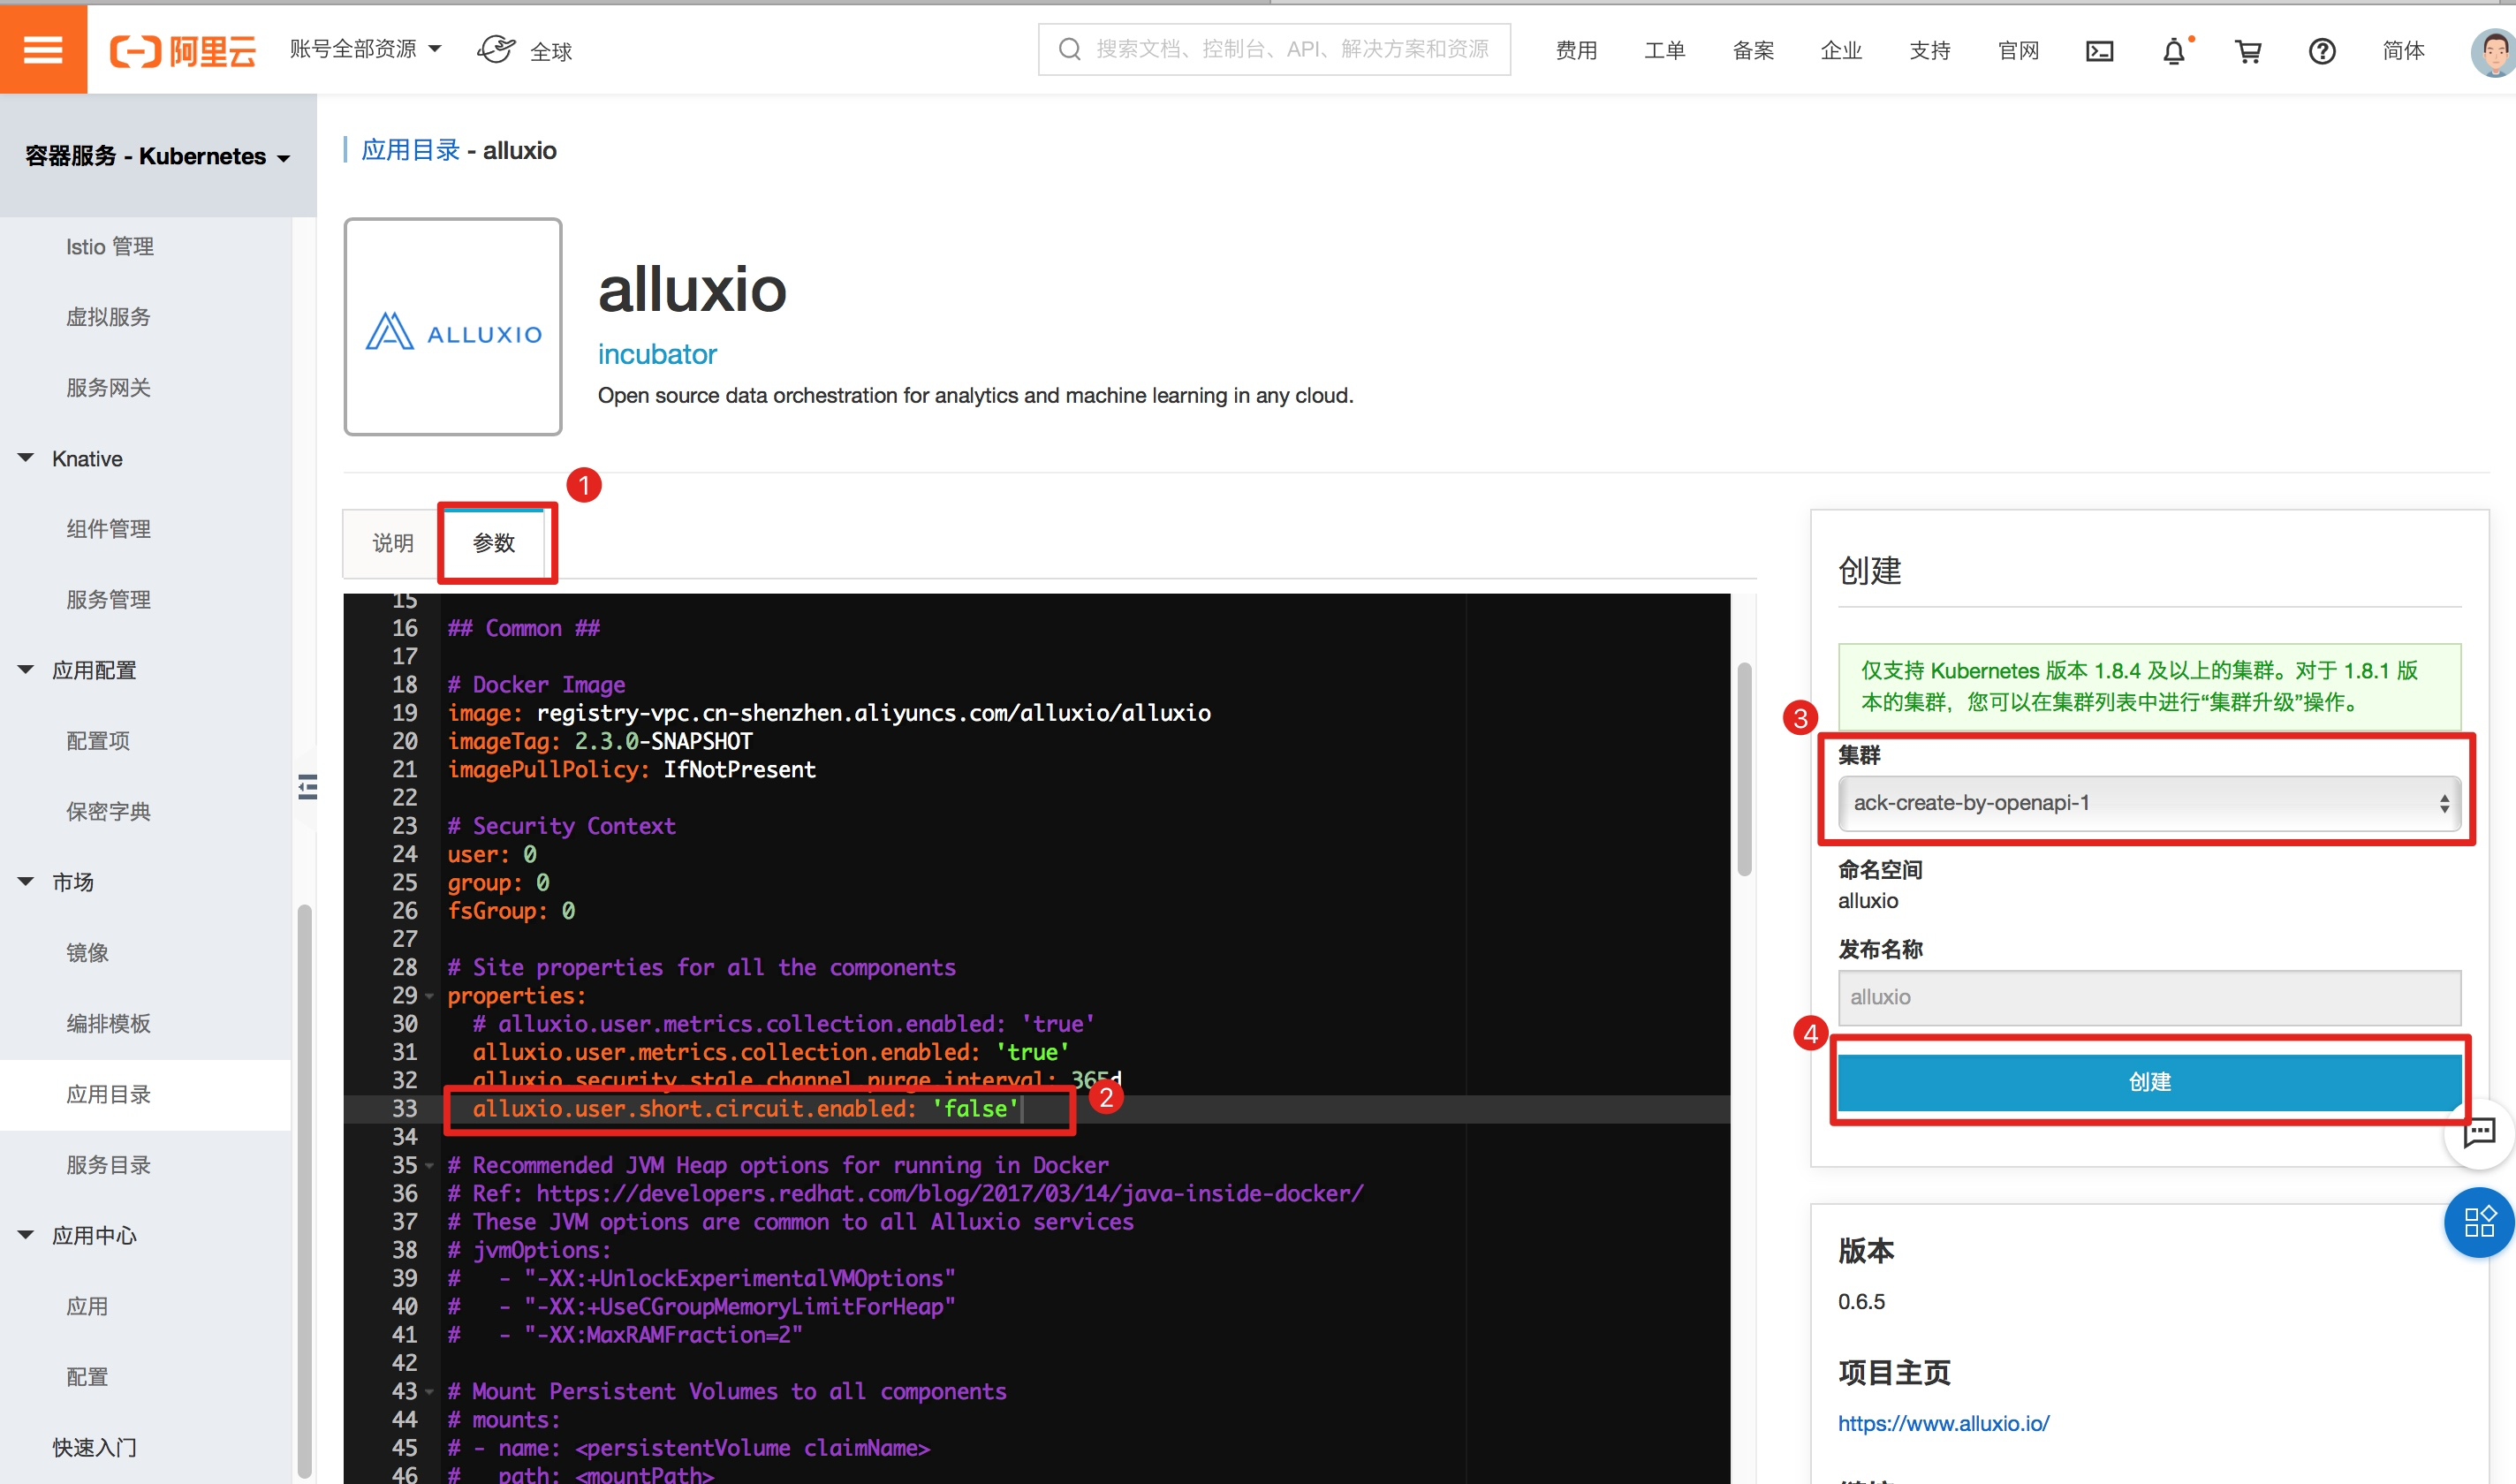Click the 全球 region selector

(x=551, y=51)
